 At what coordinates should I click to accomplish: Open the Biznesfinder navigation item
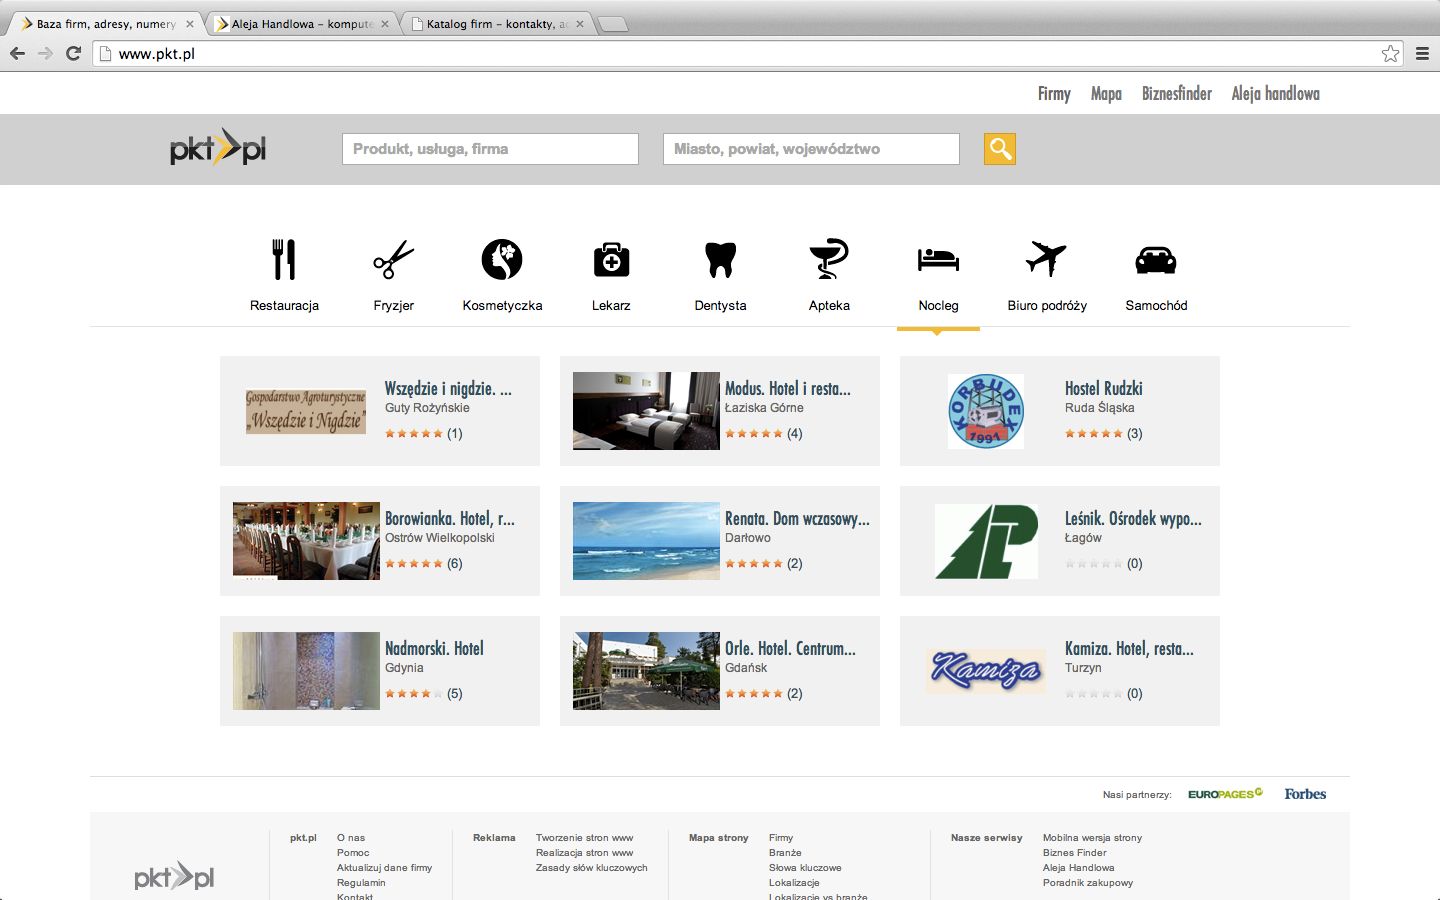tap(1177, 93)
